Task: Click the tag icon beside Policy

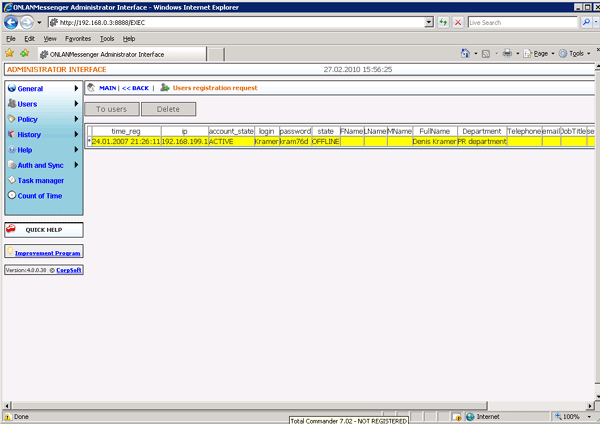Action: click(x=12, y=119)
